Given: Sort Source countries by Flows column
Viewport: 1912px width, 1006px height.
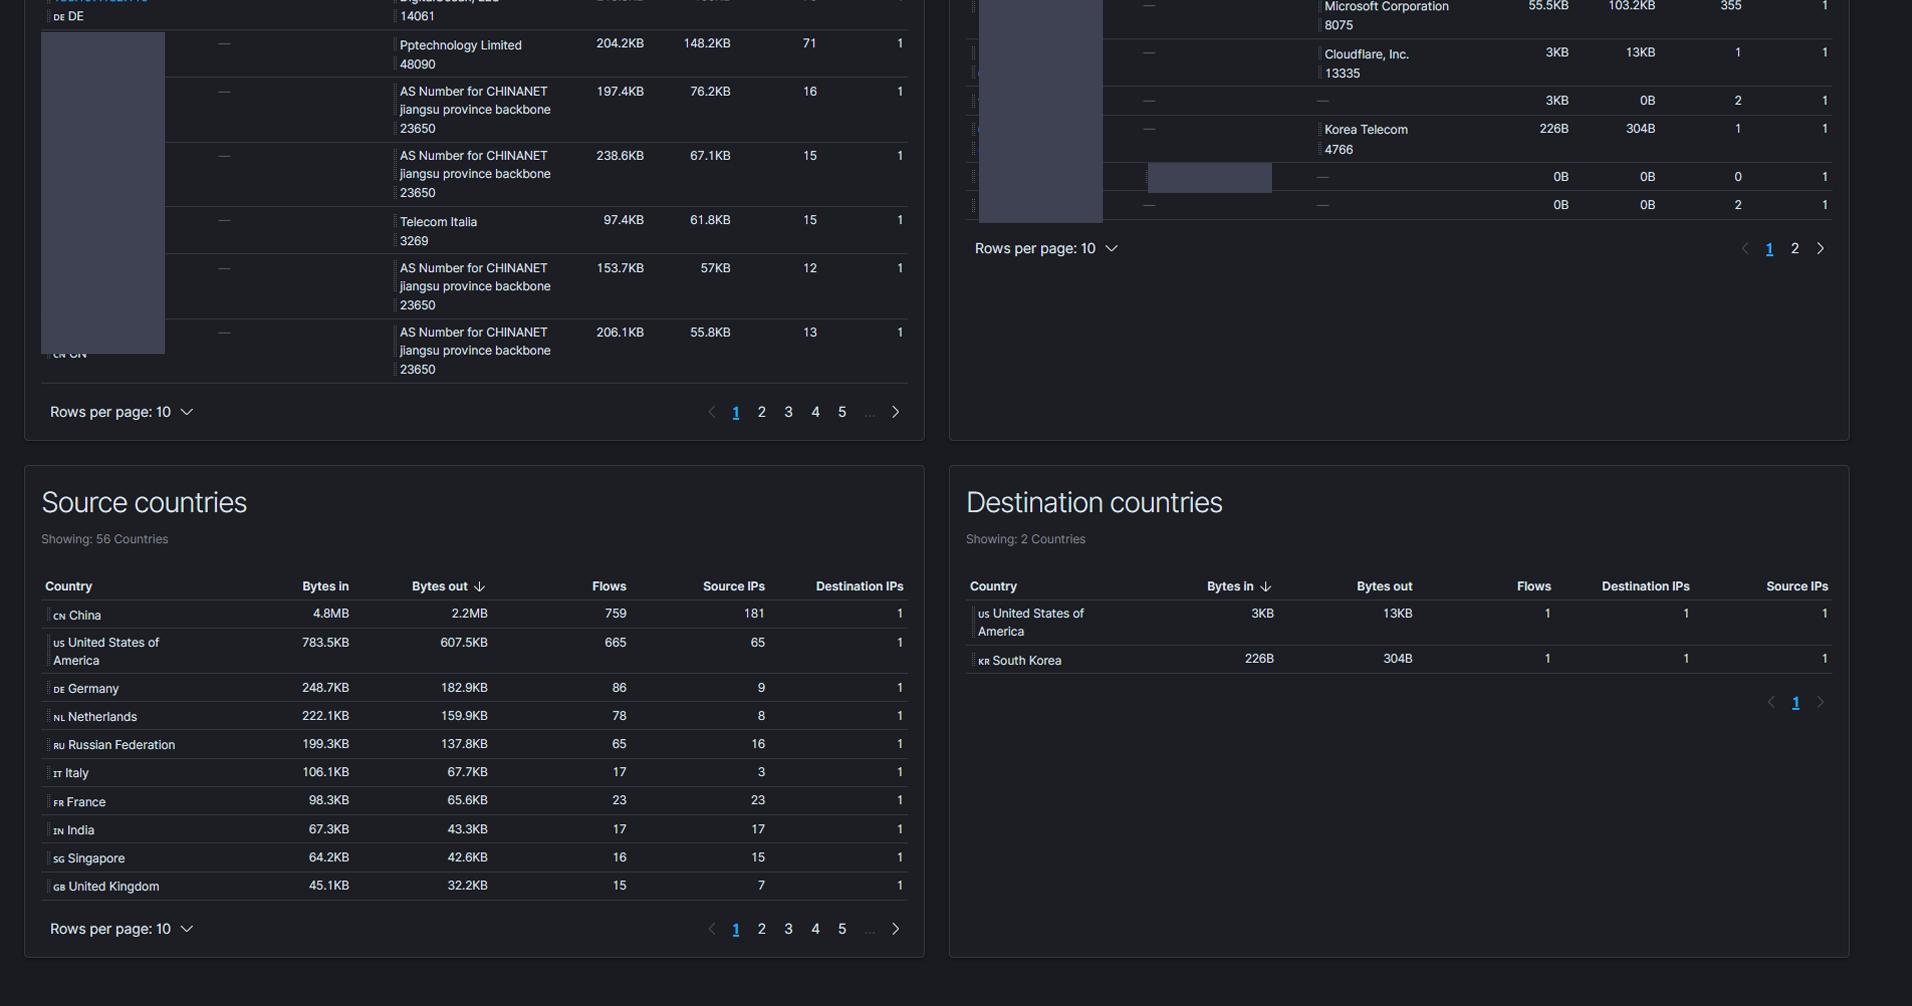Looking at the screenshot, I should click(608, 587).
